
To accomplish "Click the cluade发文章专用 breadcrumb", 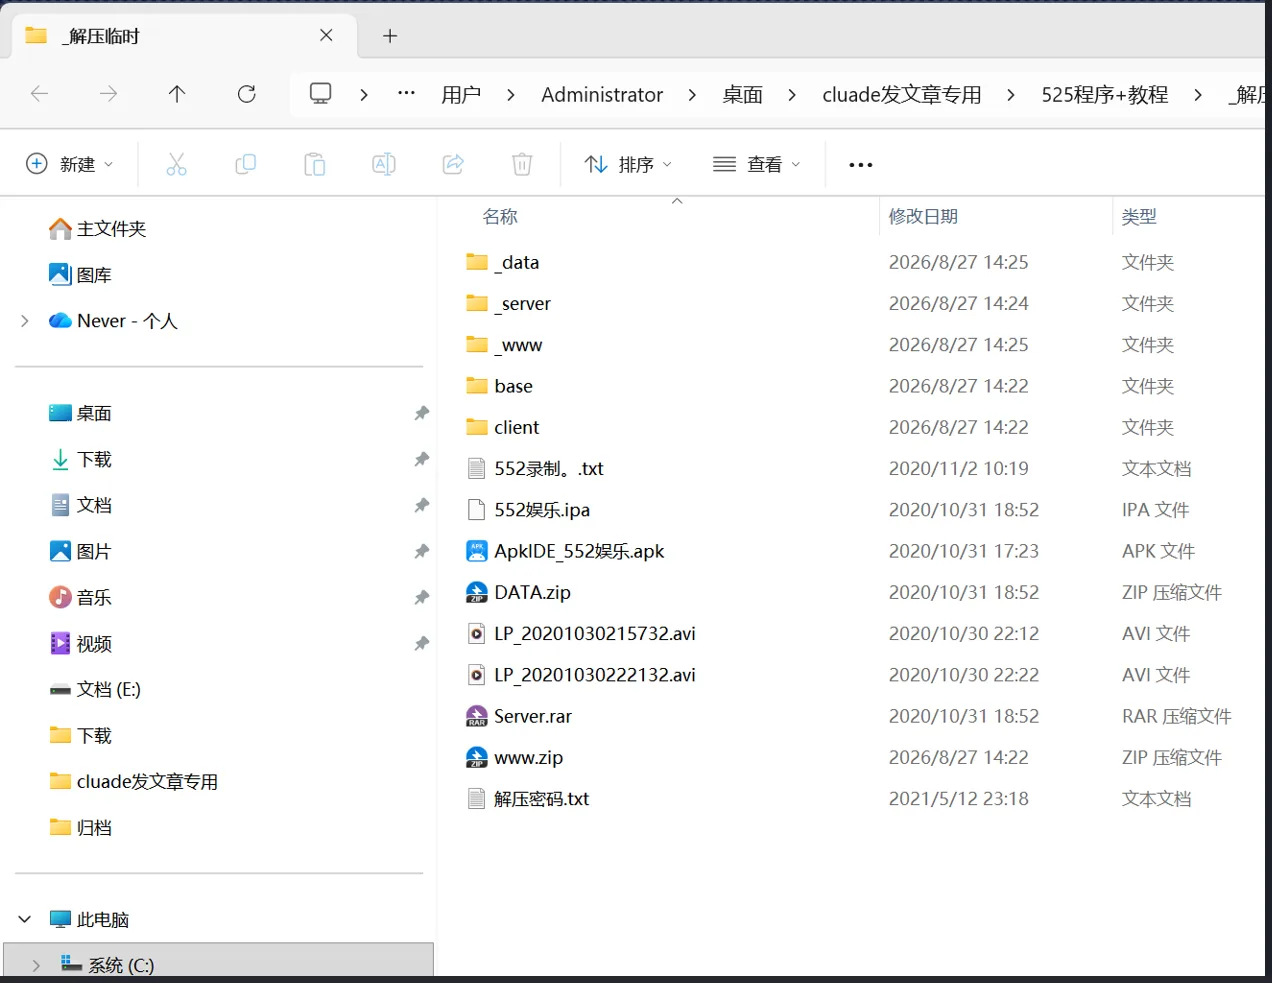I will coord(902,95).
